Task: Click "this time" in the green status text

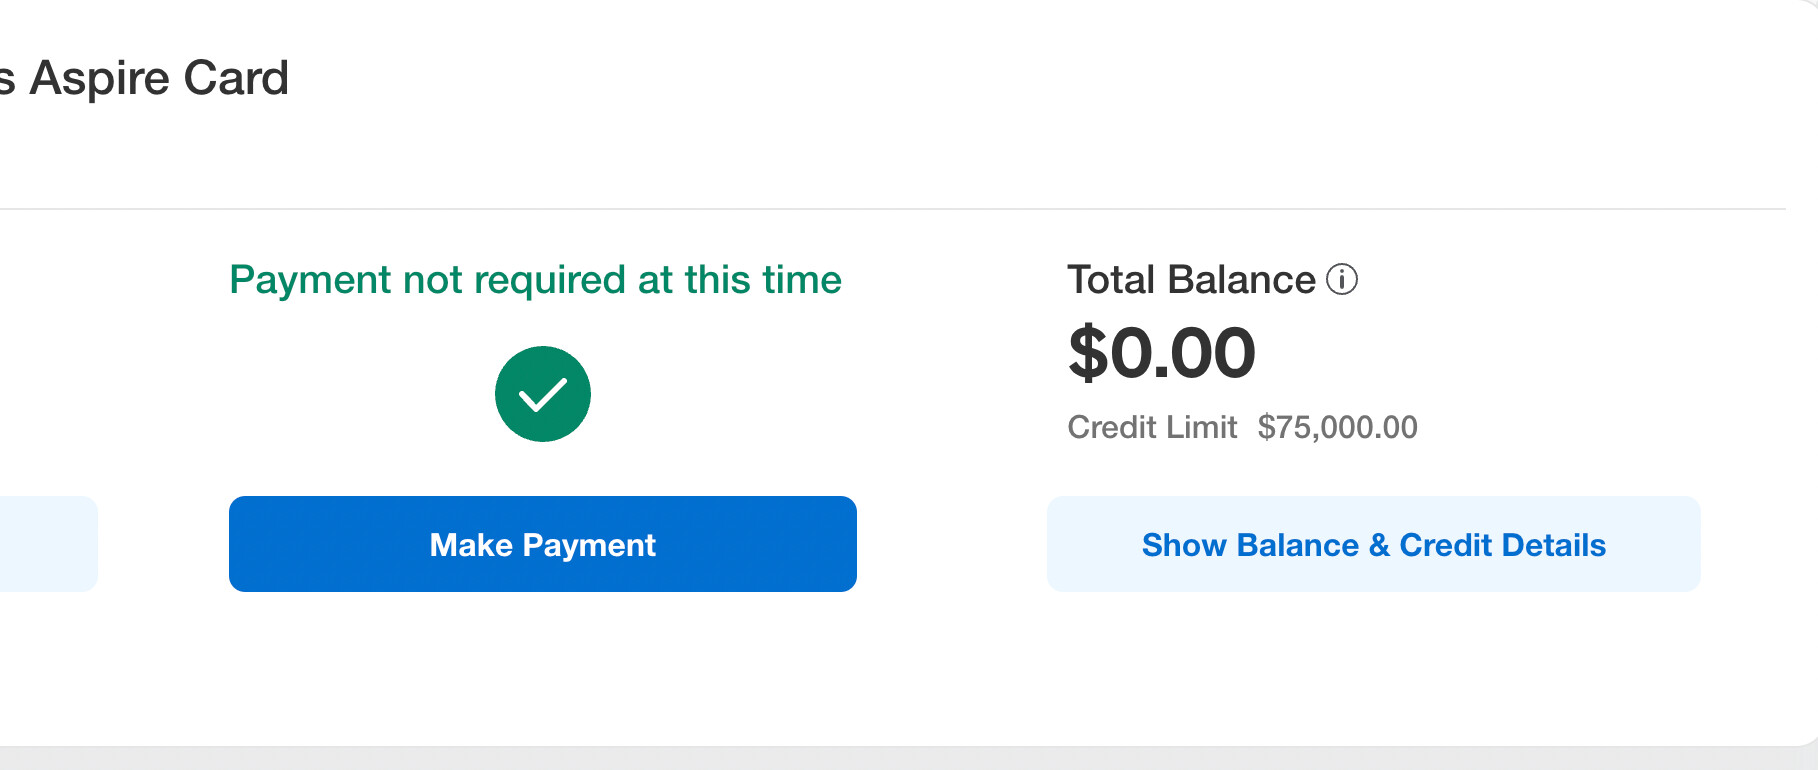Action: 763,280
